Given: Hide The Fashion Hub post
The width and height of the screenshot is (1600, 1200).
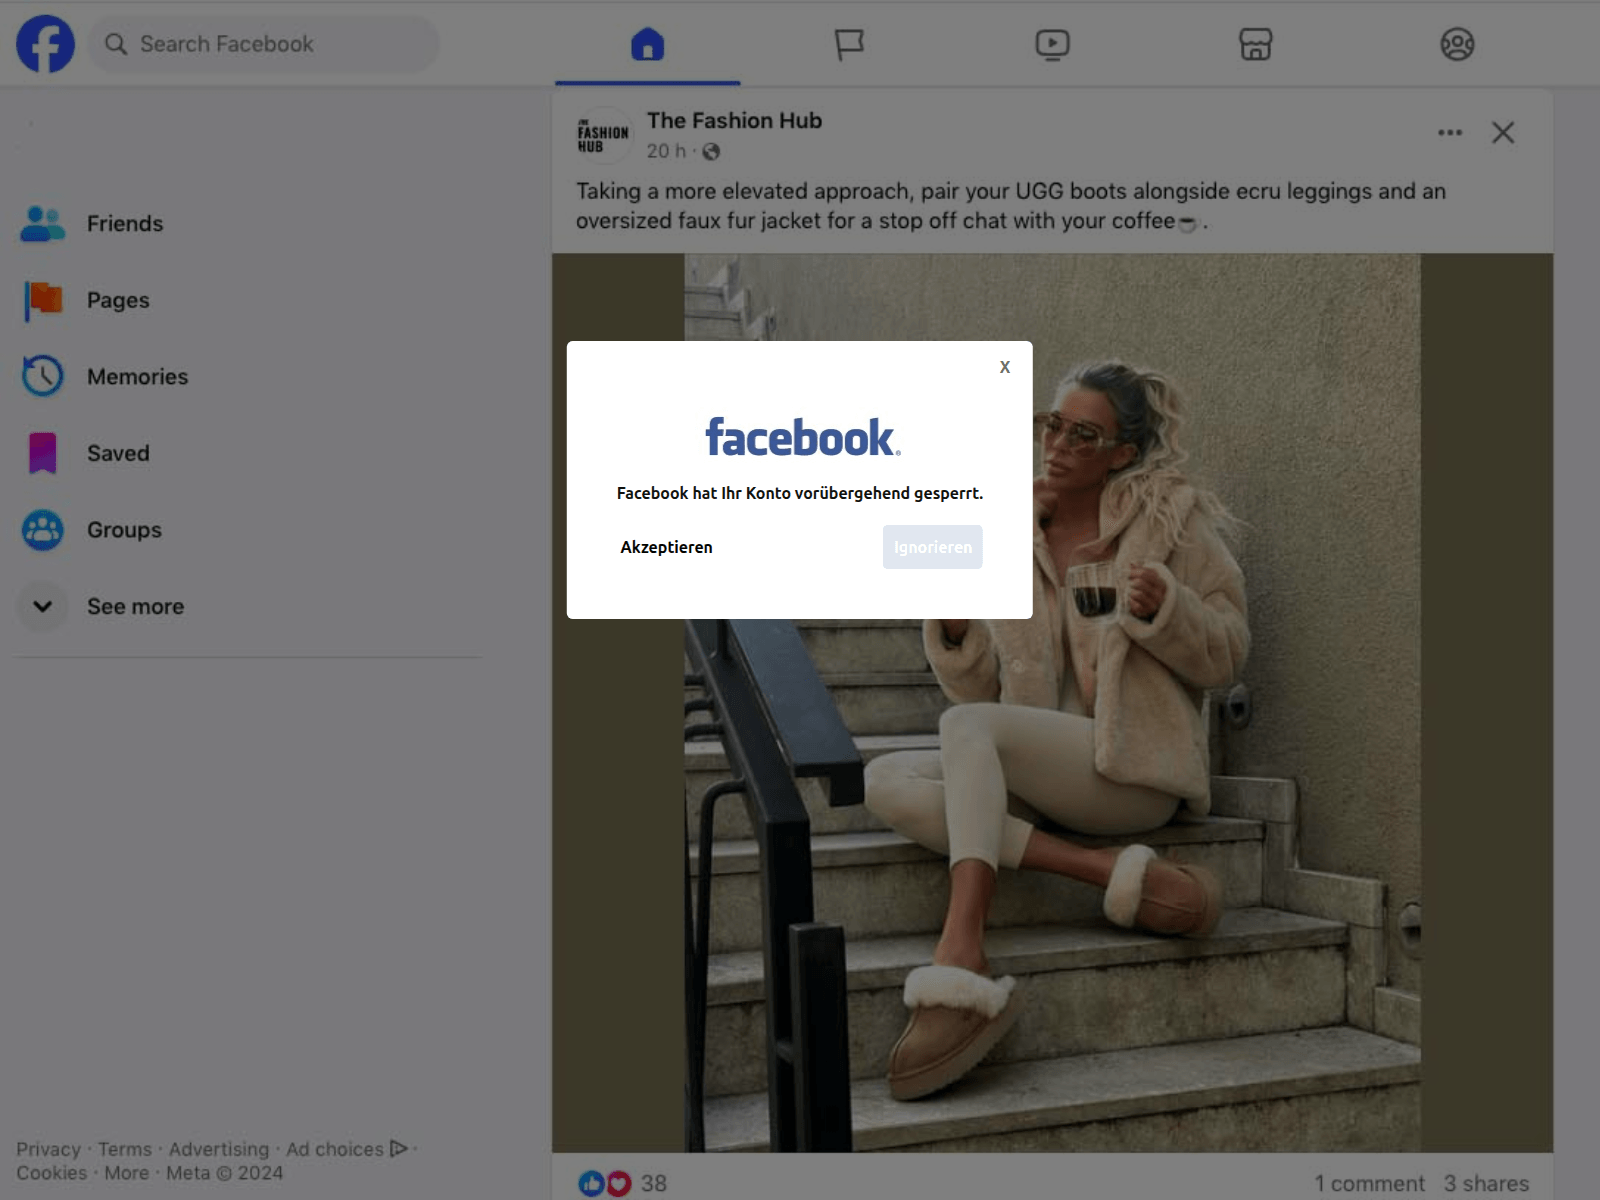Looking at the screenshot, I should [1503, 132].
